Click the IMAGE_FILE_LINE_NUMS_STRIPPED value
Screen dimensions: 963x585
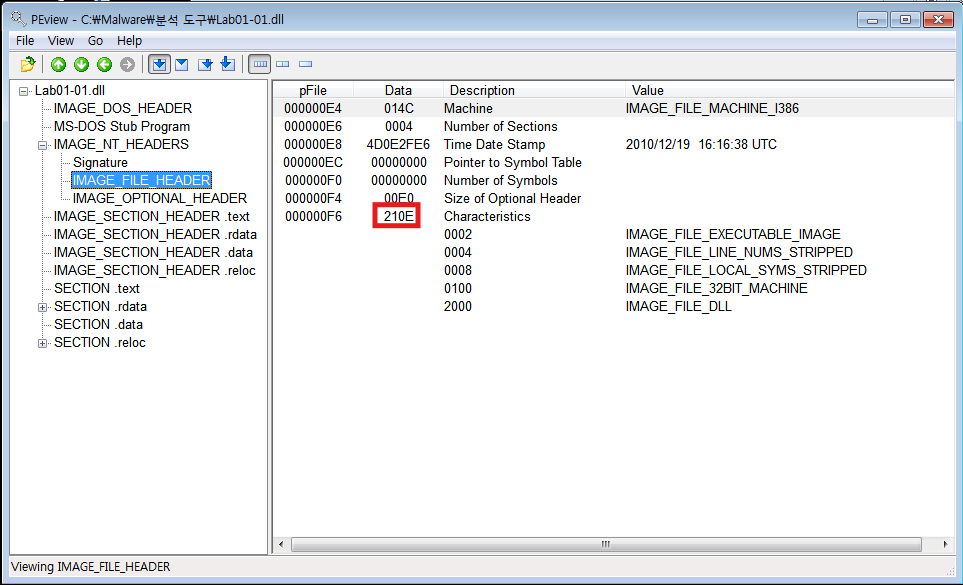point(739,252)
